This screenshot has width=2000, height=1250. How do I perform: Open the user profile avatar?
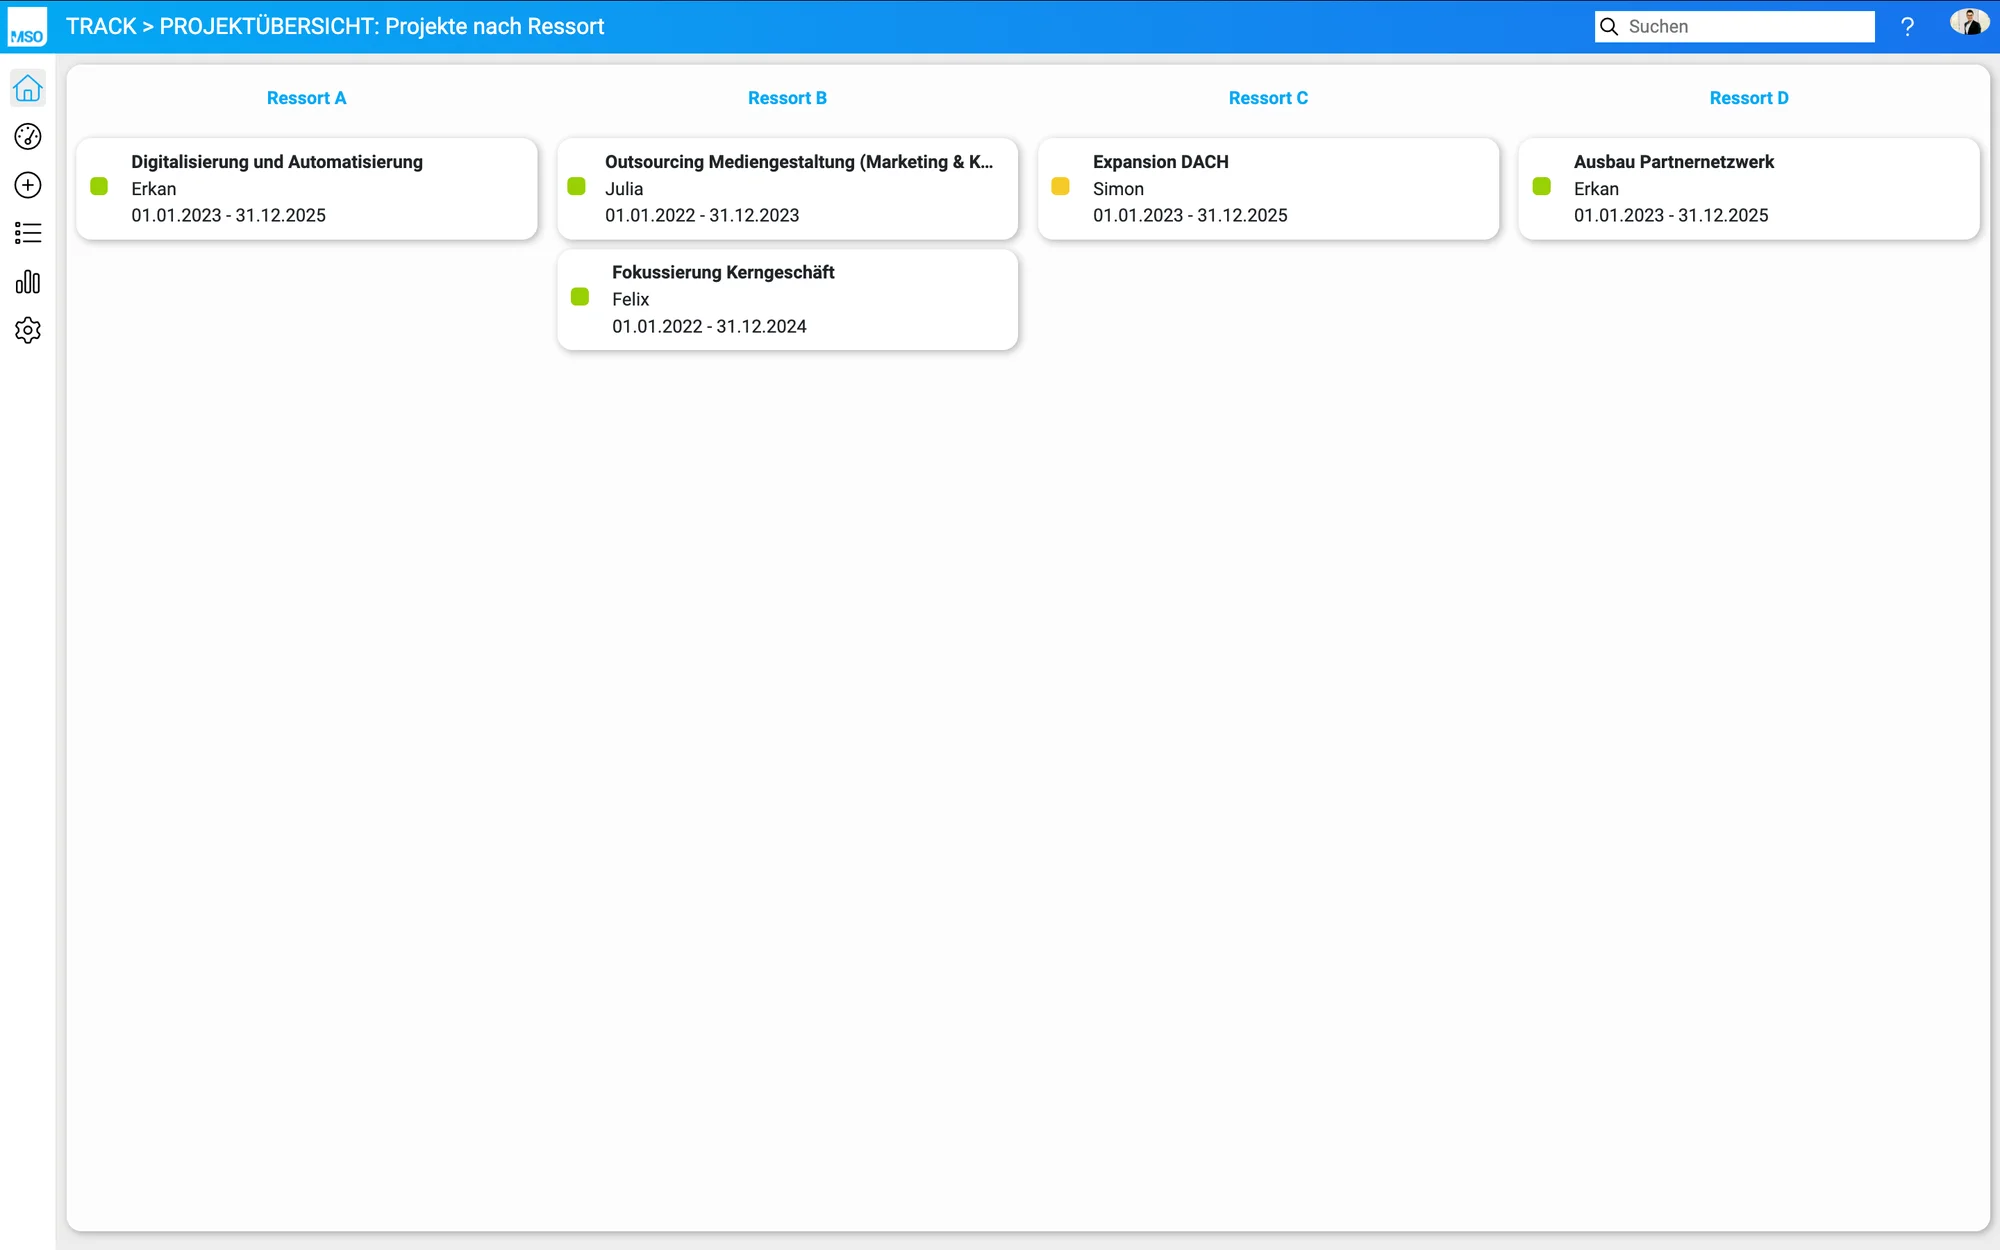point(1969,23)
